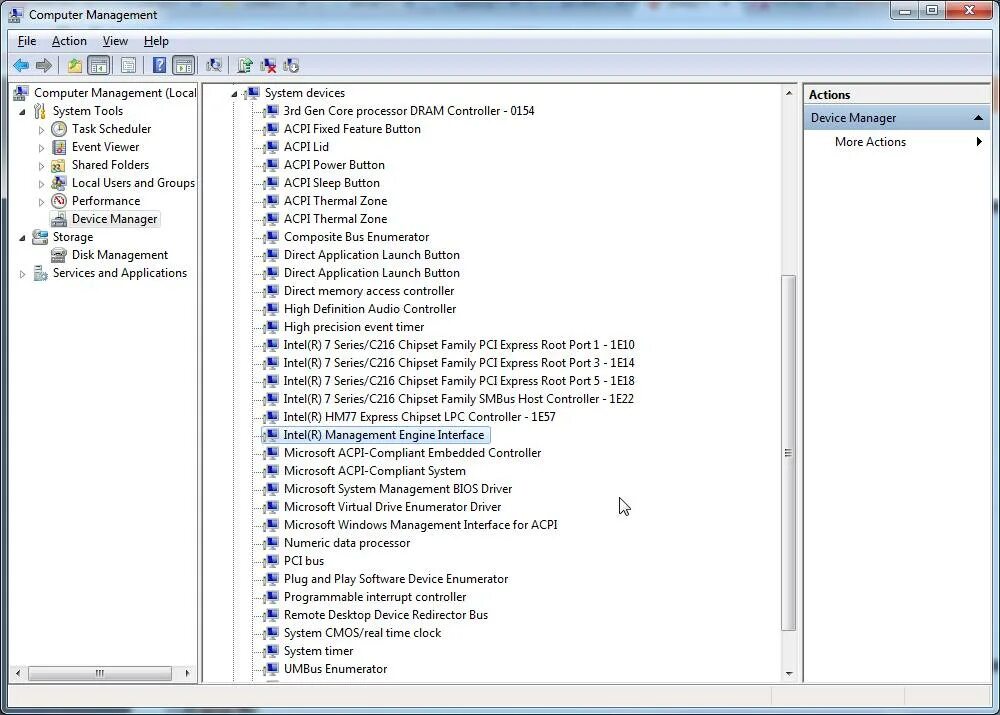This screenshot has height=715, width=1000.
Task: Click the PCI bus device icon
Action: (272, 561)
